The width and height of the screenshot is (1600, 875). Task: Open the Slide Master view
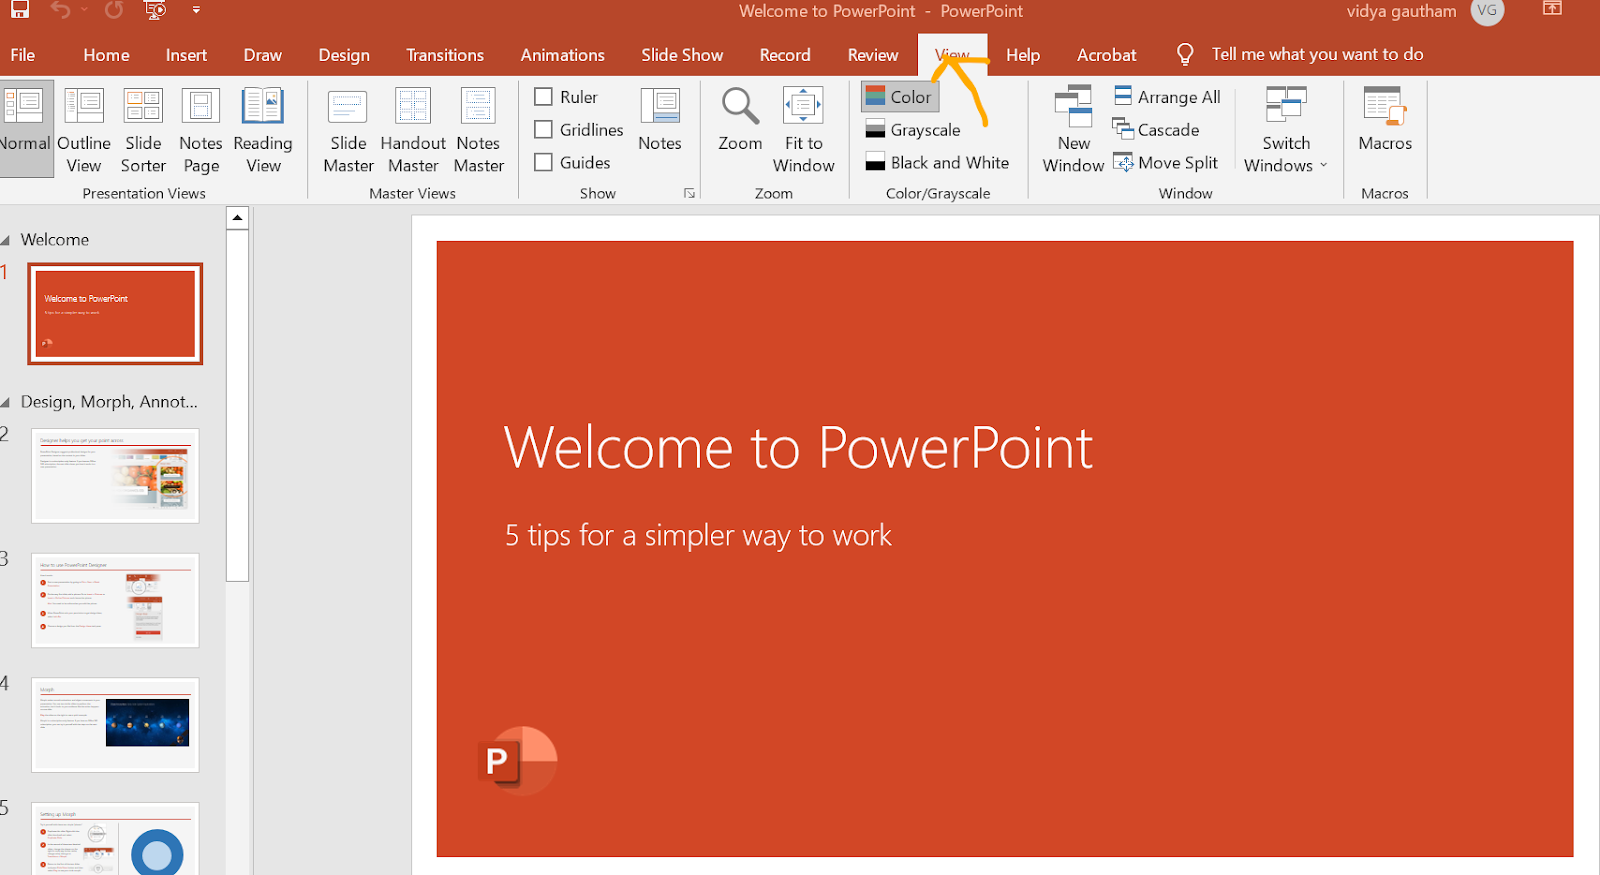[x=348, y=130]
